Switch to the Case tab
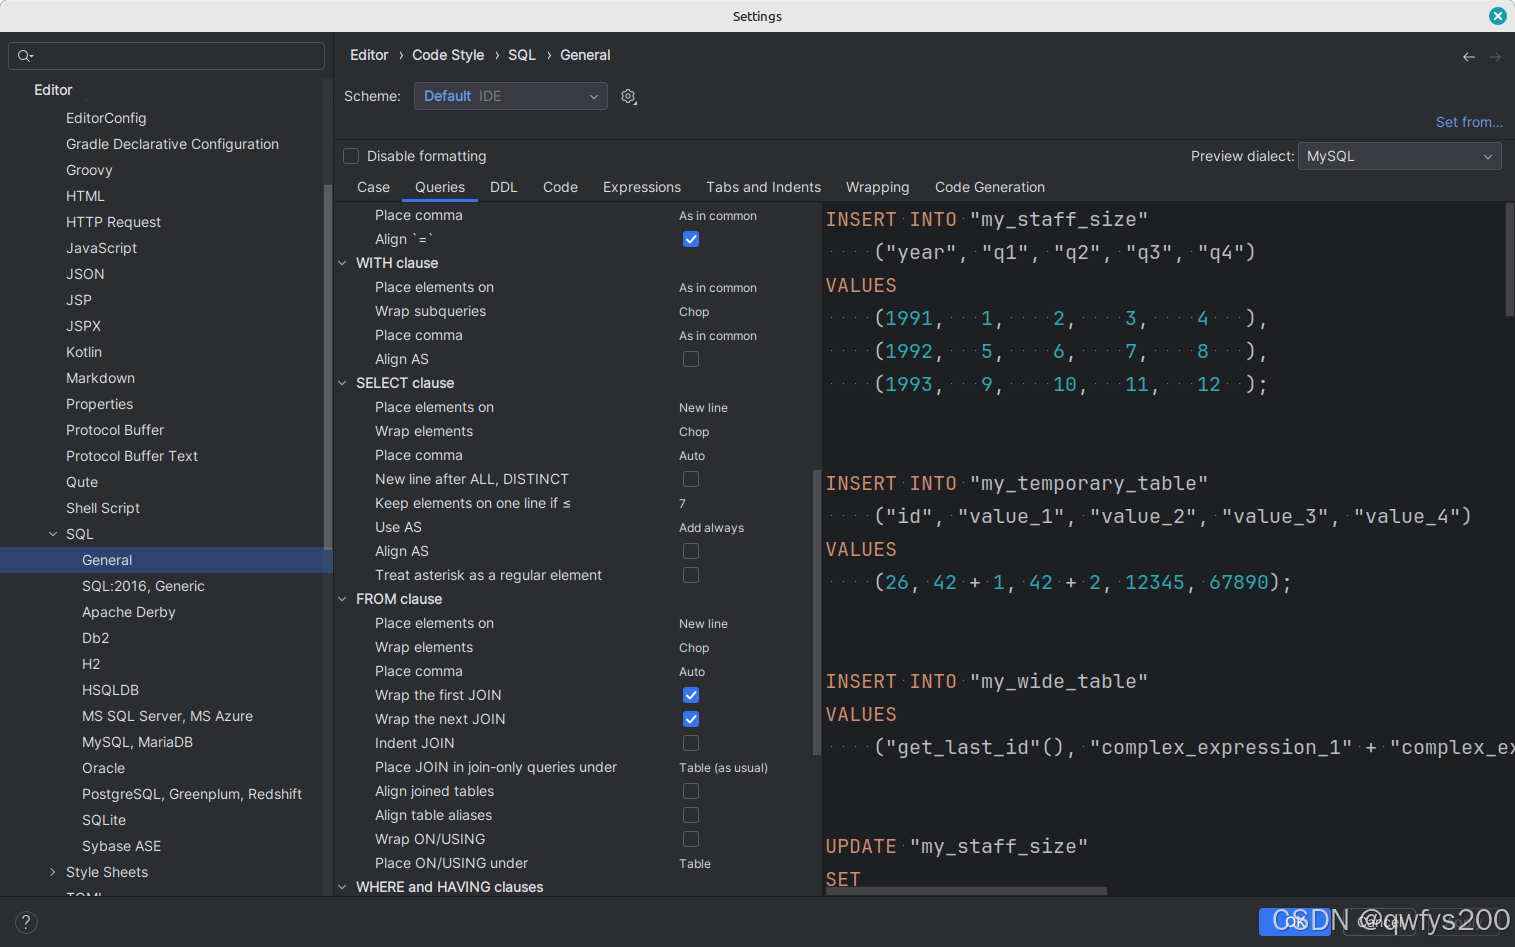1515x947 pixels. (x=373, y=187)
